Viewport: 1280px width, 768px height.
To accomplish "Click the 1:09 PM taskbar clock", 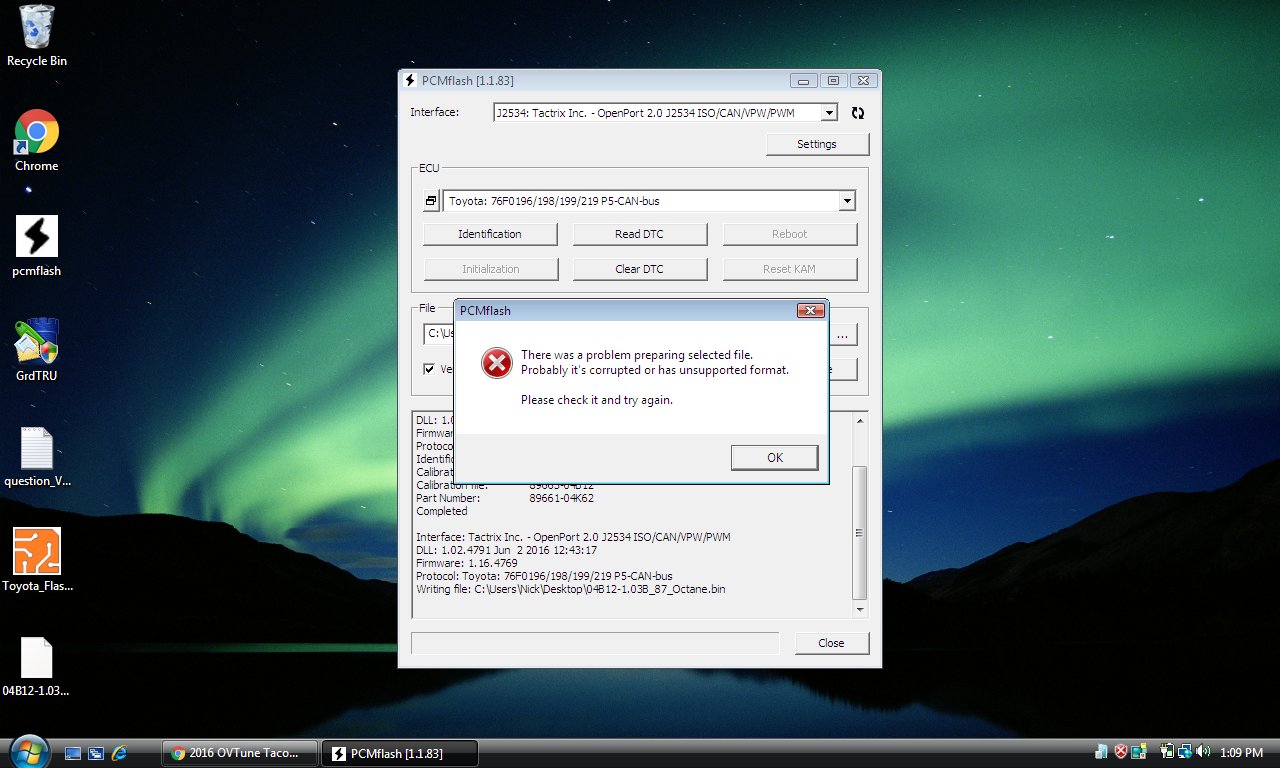I will [1242, 753].
